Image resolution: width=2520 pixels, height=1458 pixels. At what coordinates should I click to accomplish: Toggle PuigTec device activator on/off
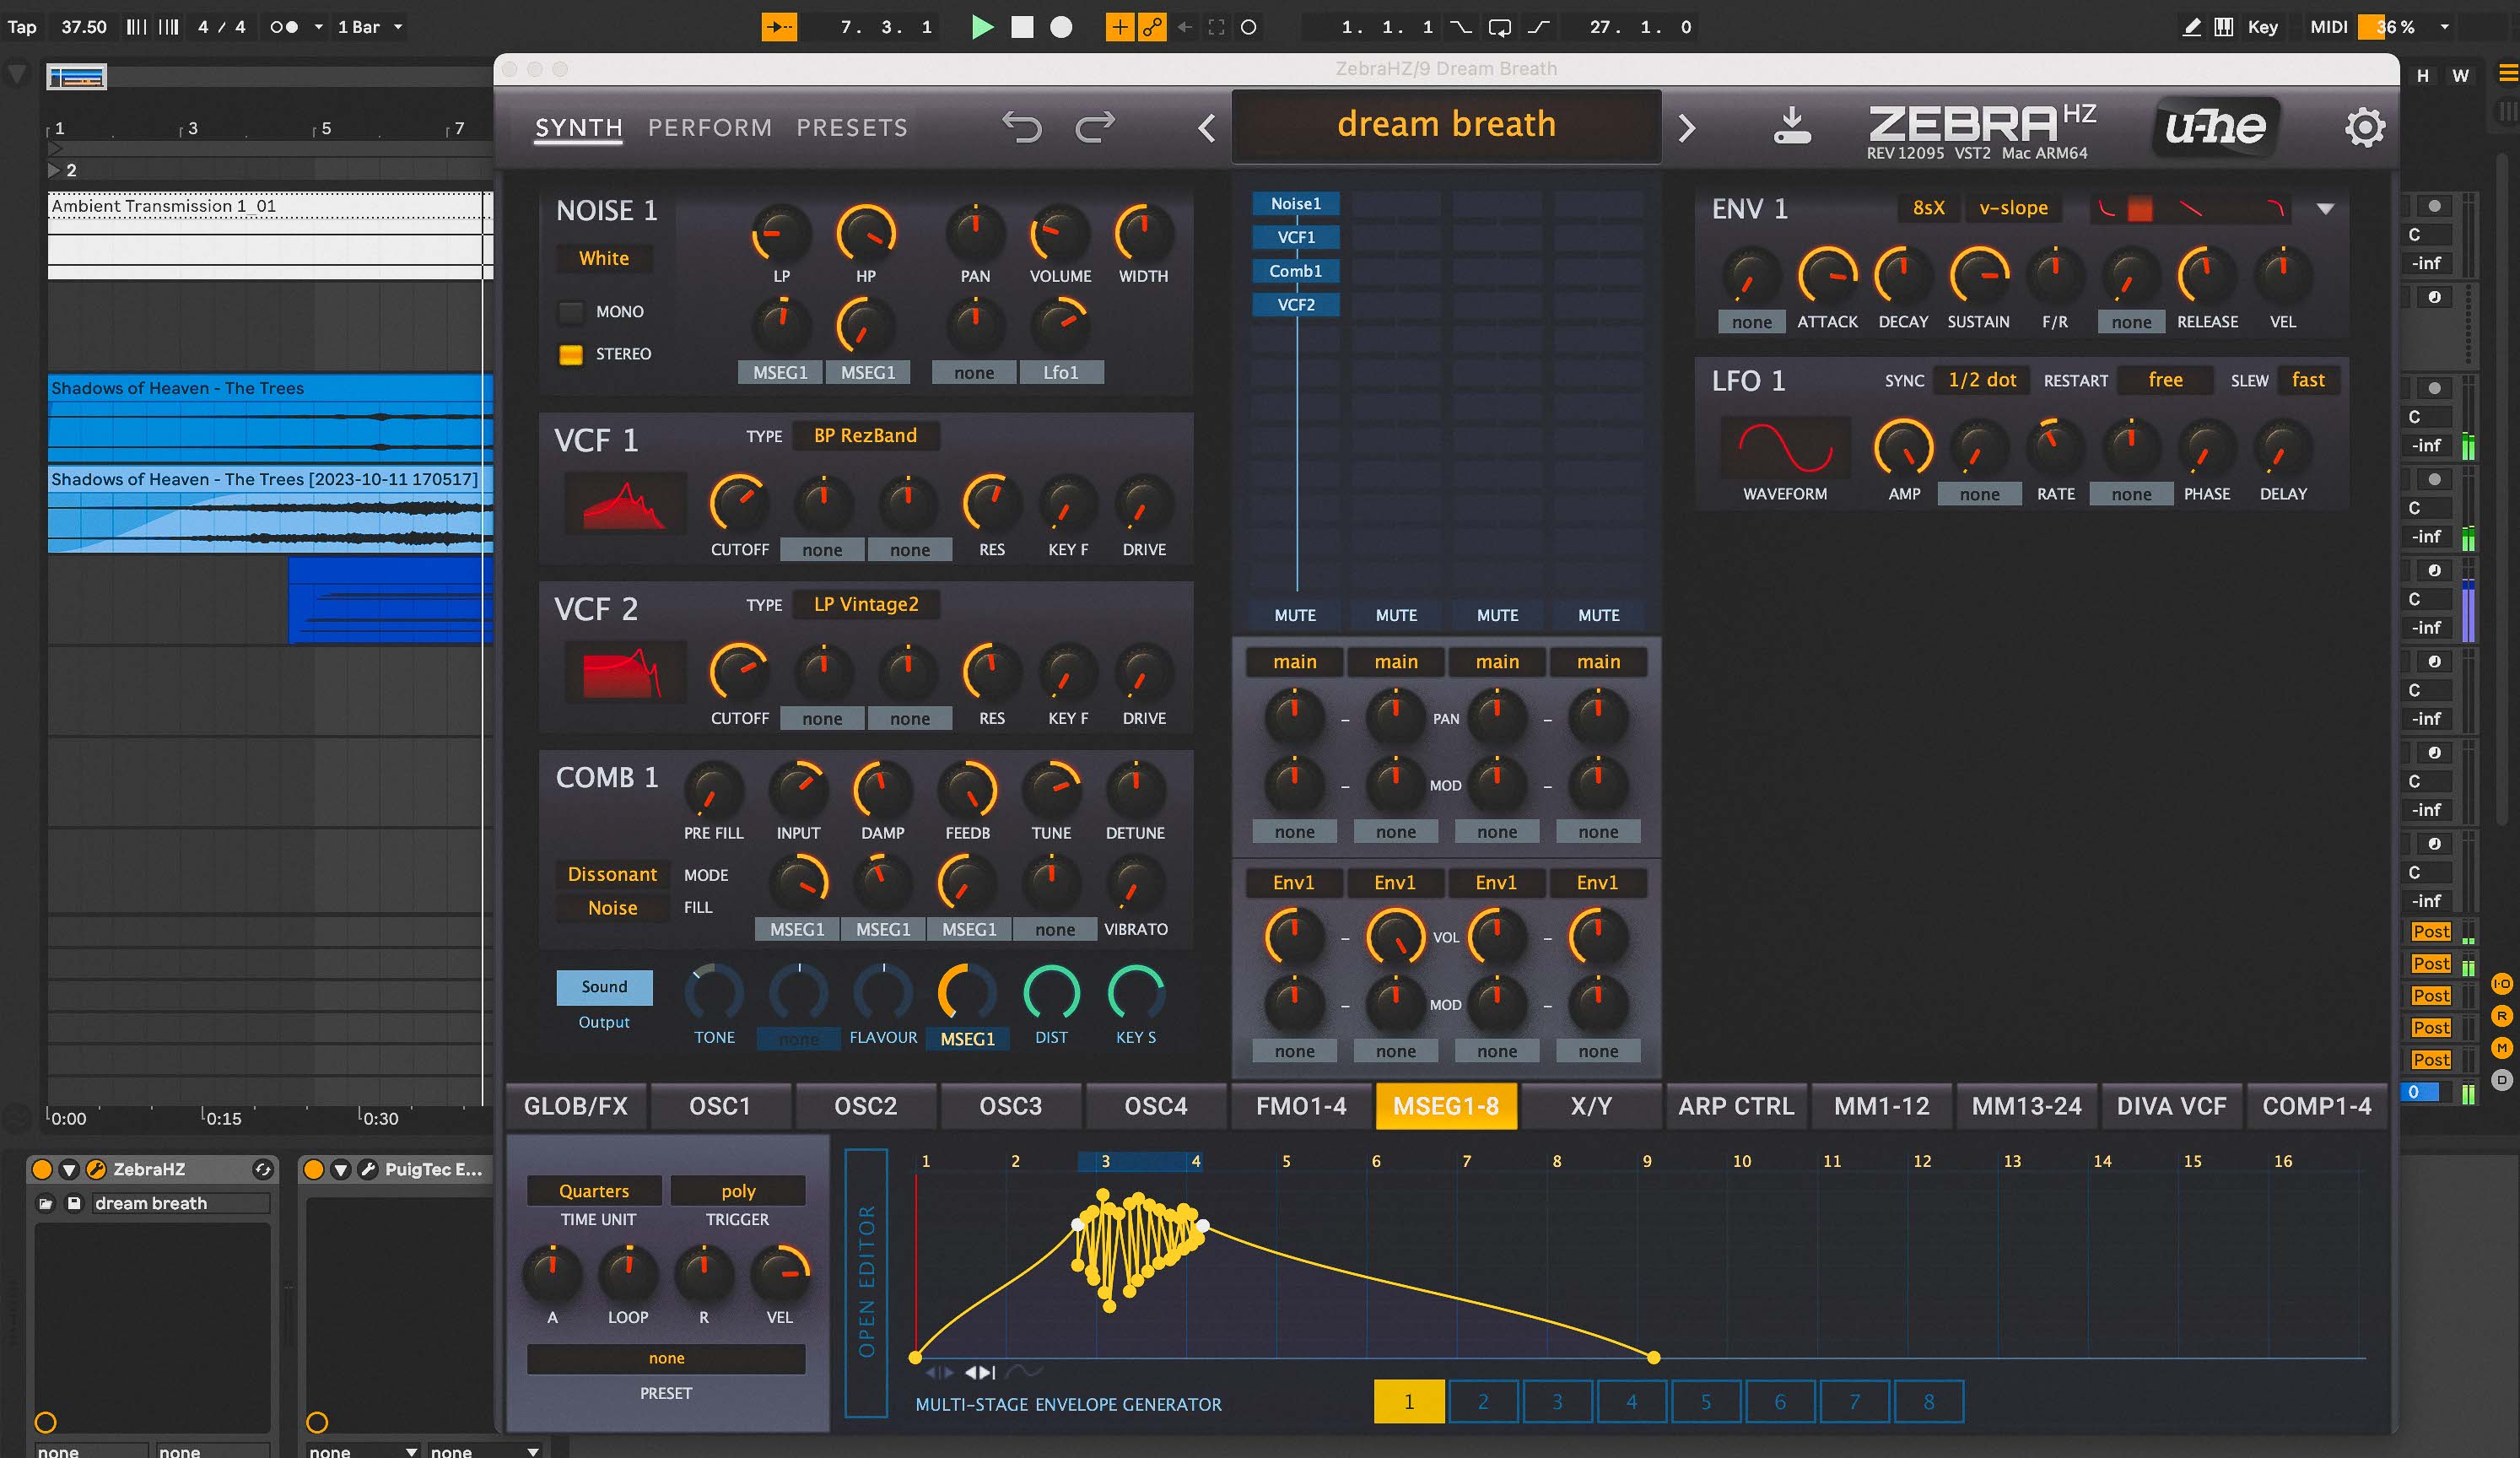click(314, 1169)
